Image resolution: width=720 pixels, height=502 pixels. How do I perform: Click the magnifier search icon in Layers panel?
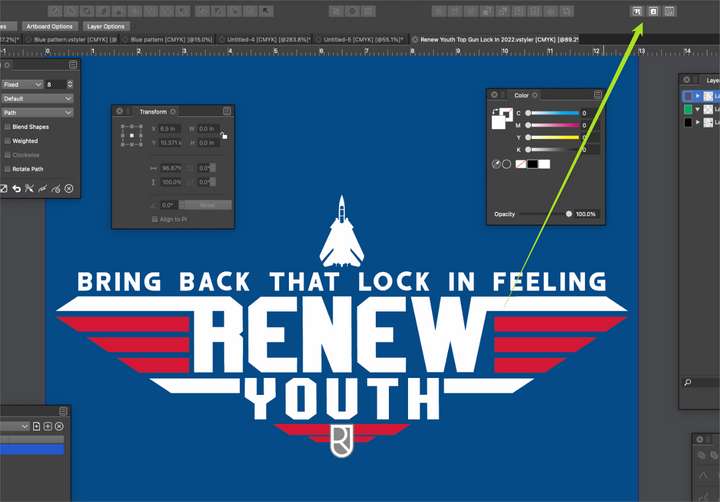click(x=688, y=382)
